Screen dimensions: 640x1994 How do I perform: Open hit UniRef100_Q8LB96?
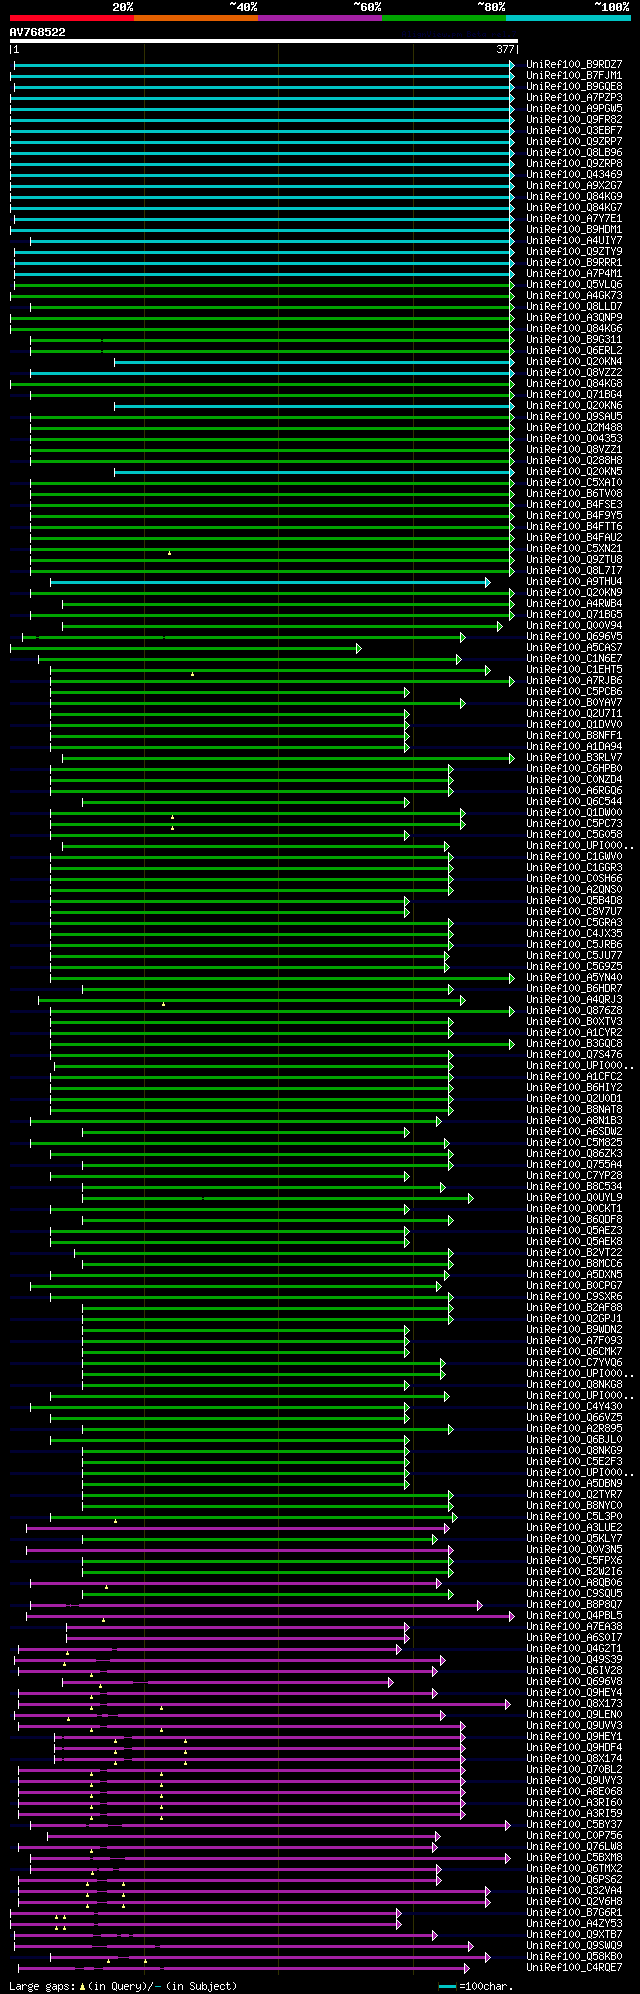(574, 153)
